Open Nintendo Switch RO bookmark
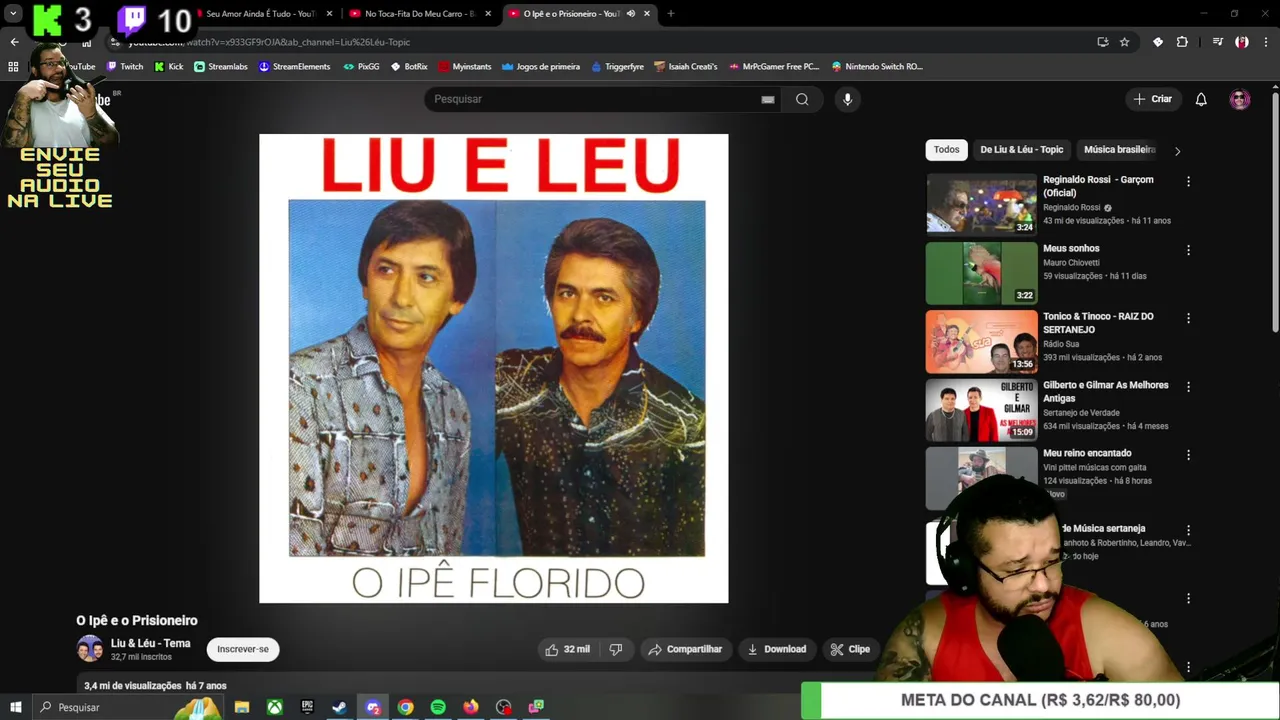 [876, 67]
